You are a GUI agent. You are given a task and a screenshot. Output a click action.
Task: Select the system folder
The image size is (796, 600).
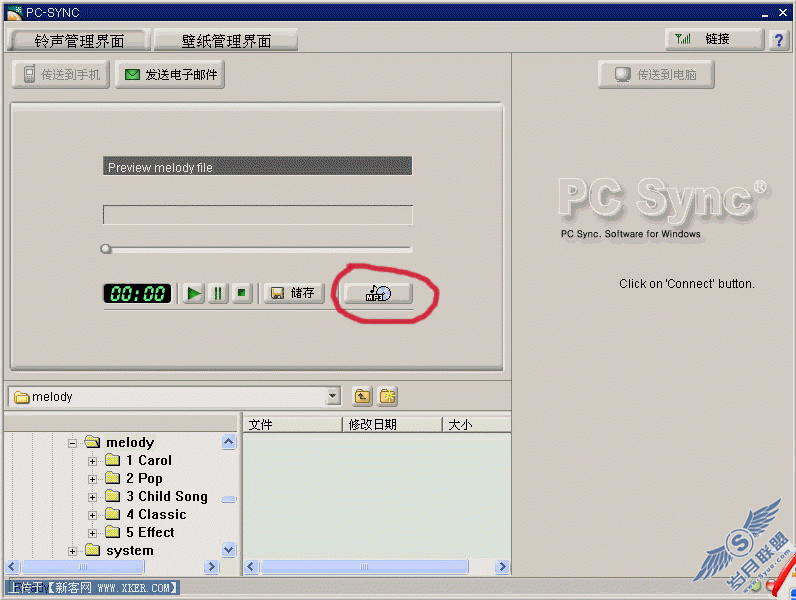pyautogui.click(x=129, y=551)
